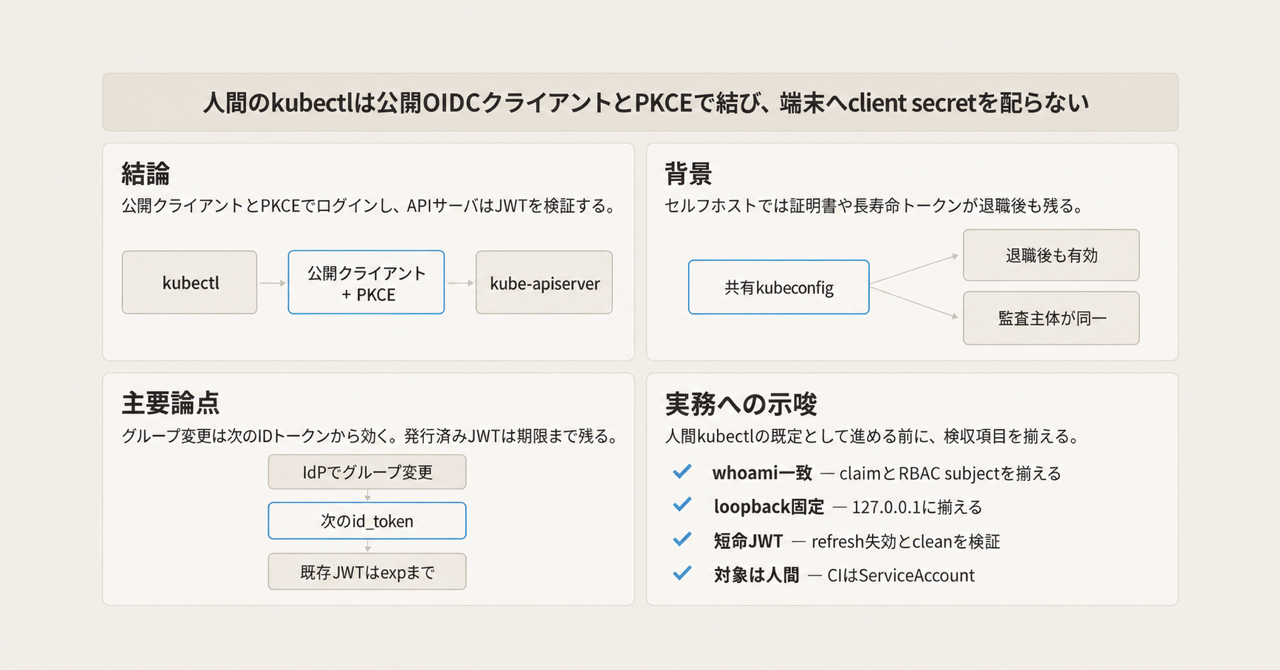The image size is (1280, 670).
Task: Click the checkmark beside 対象は人間
Action: click(683, 574)
